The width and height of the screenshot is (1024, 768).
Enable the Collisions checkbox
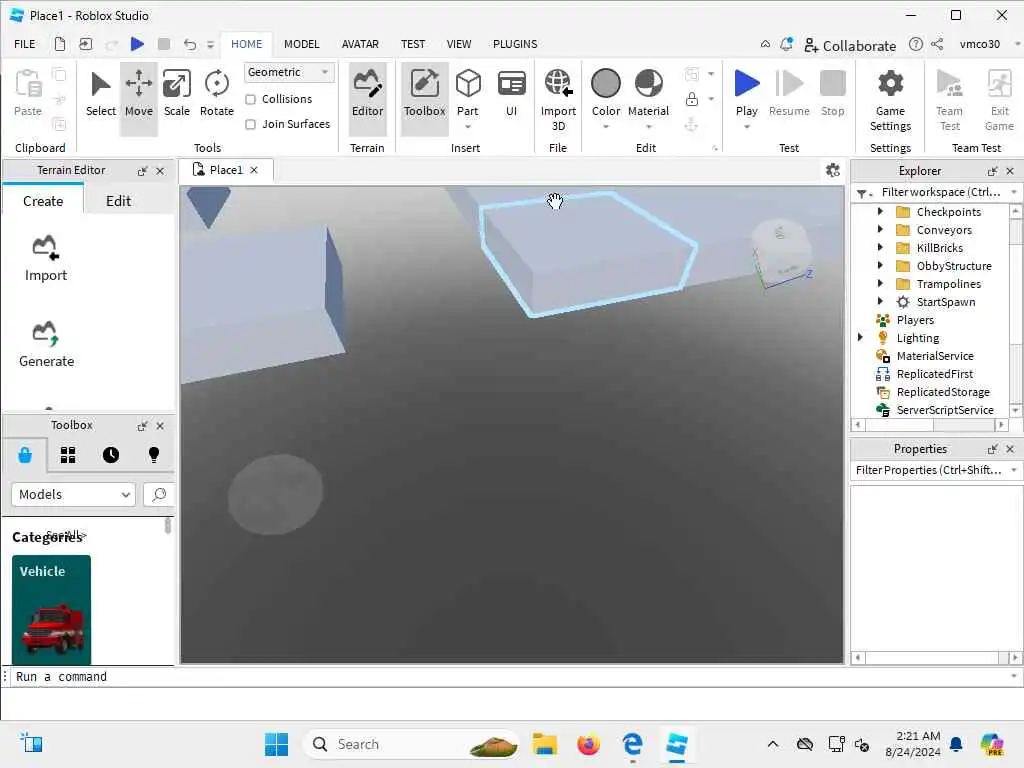click(250, 99)
